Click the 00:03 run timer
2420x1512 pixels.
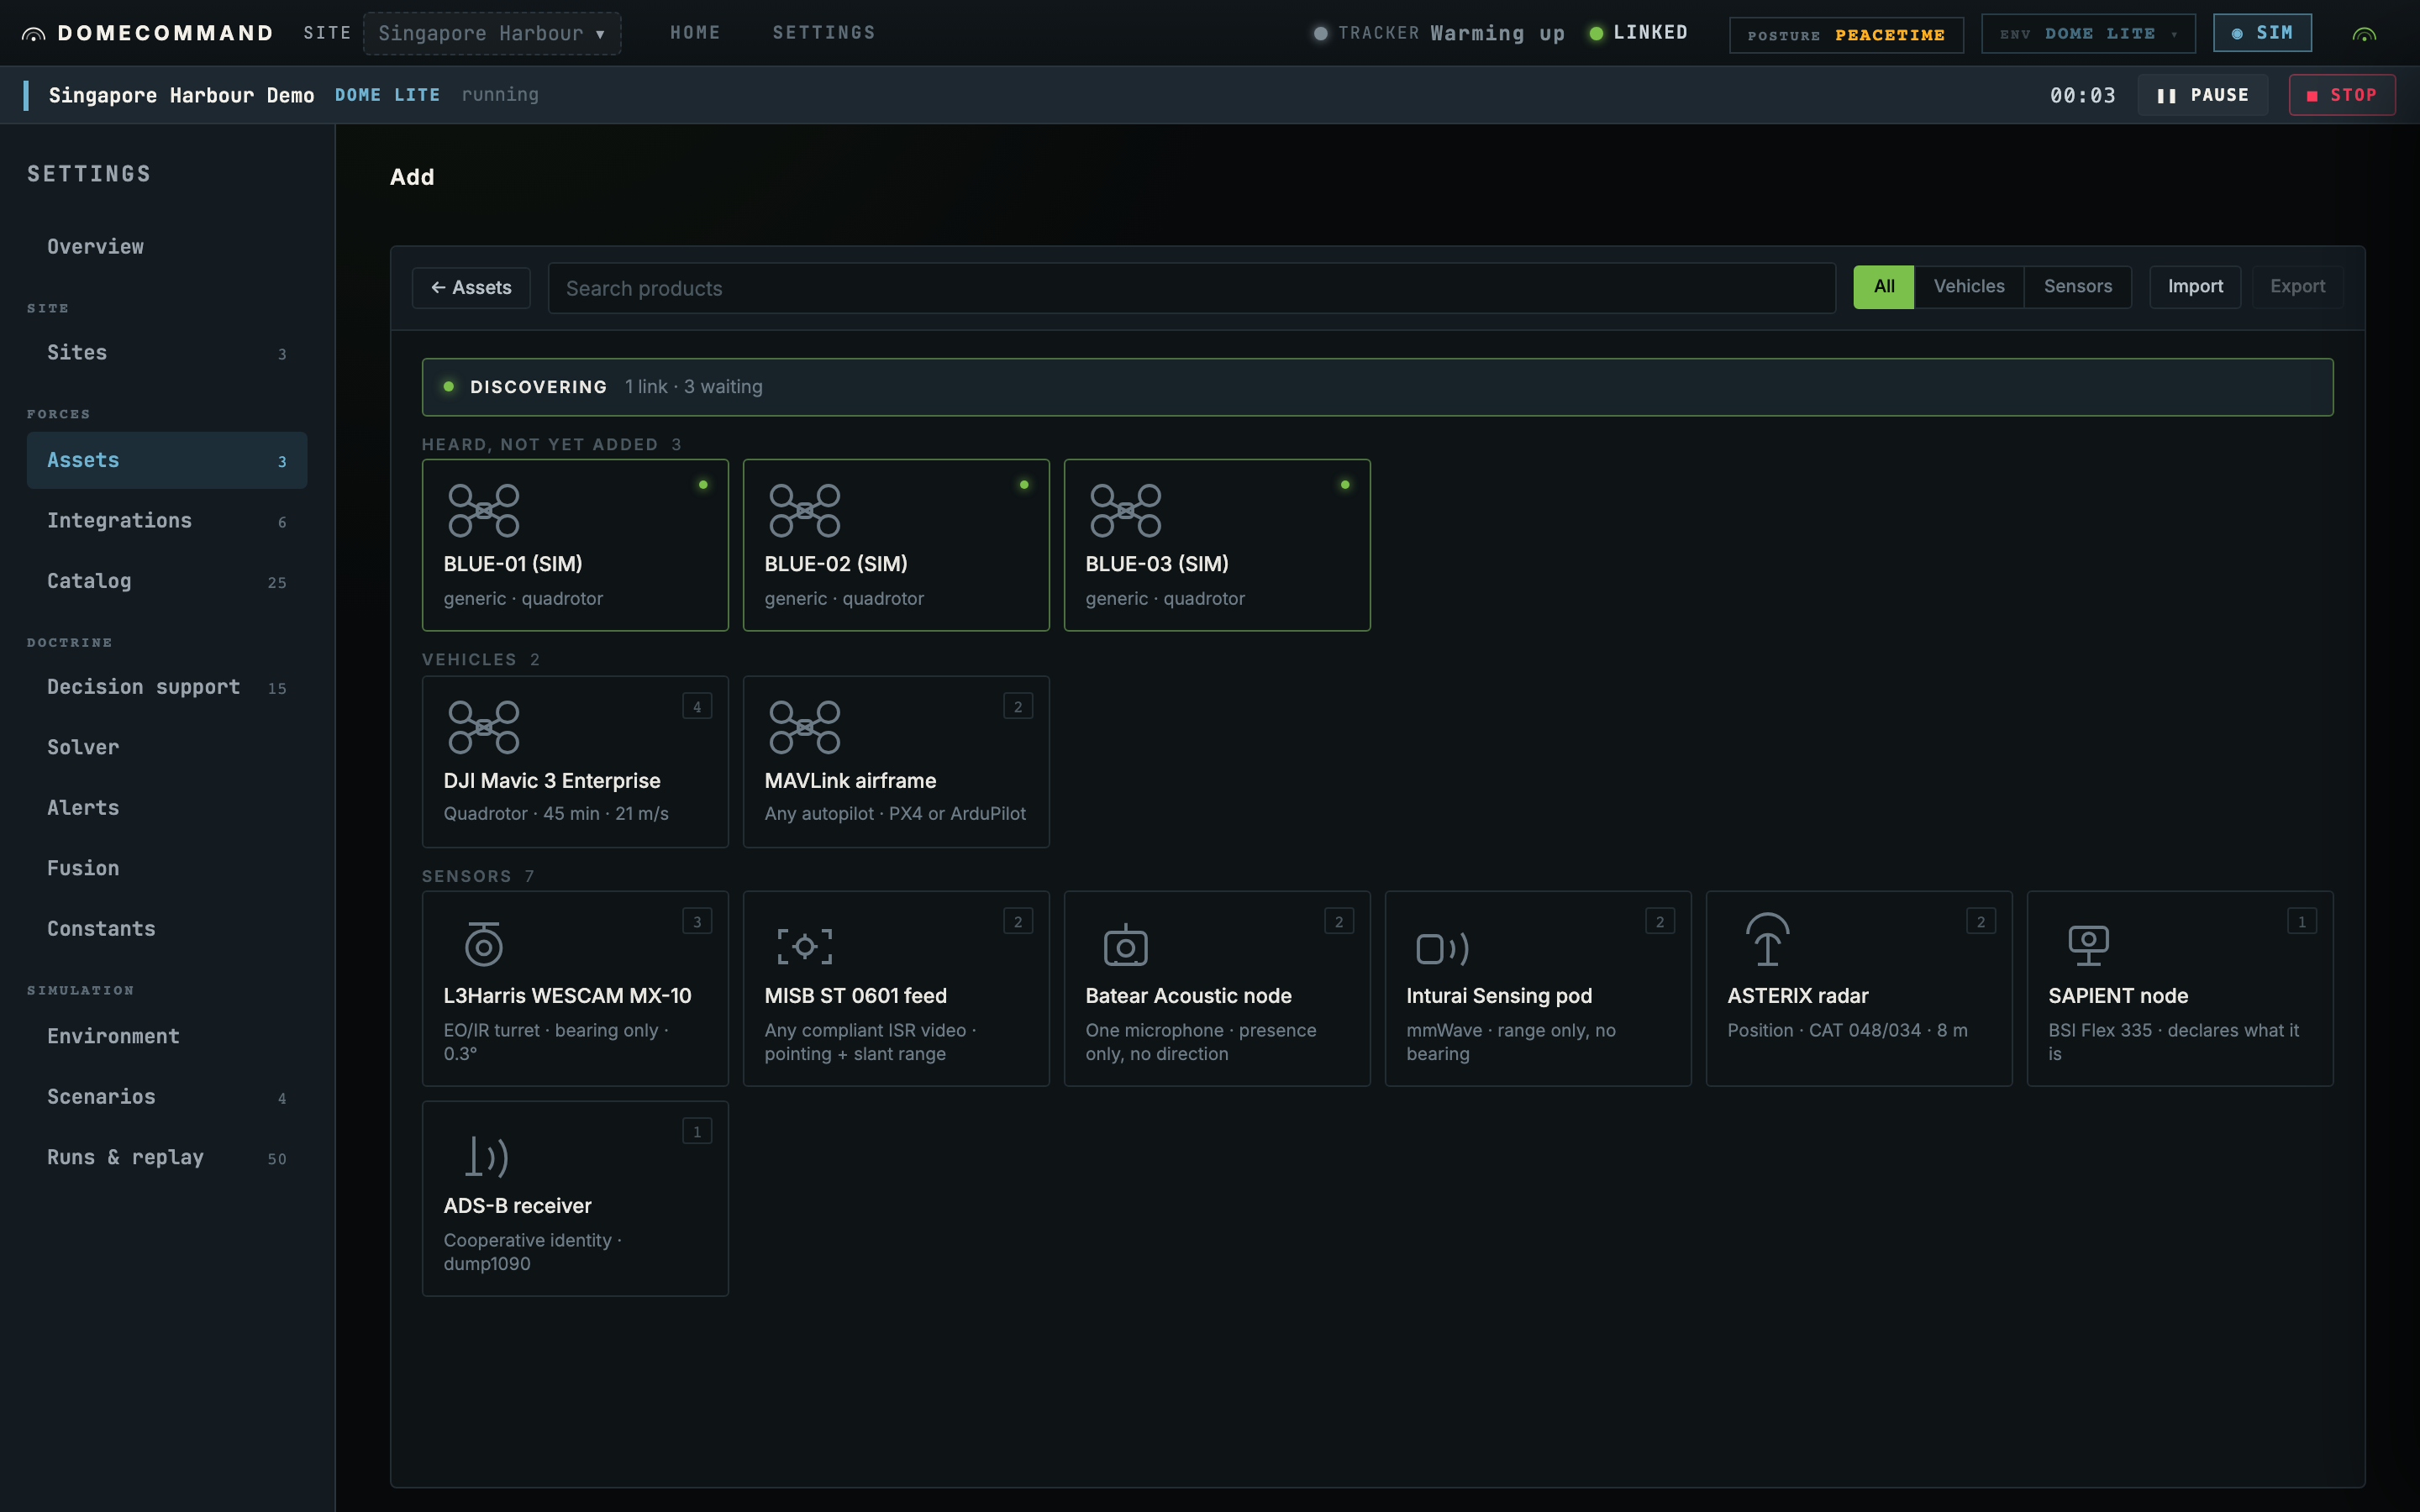tap(2082, 95)
